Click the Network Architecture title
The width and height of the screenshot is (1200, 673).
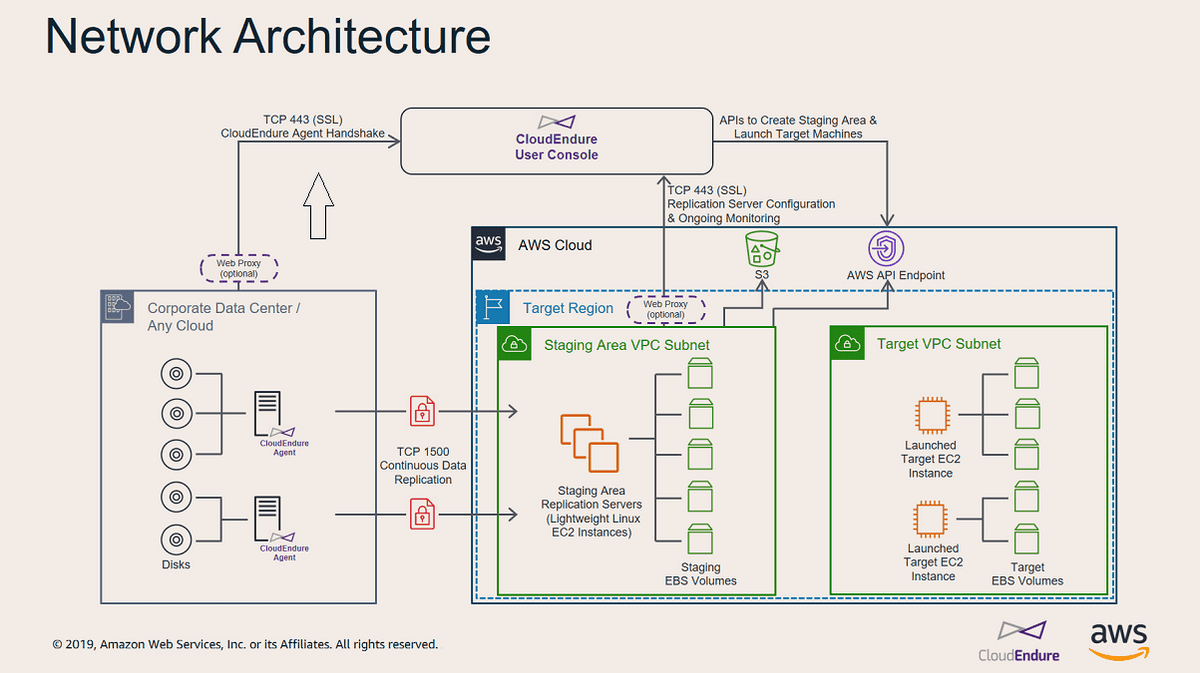pos(268,35)
